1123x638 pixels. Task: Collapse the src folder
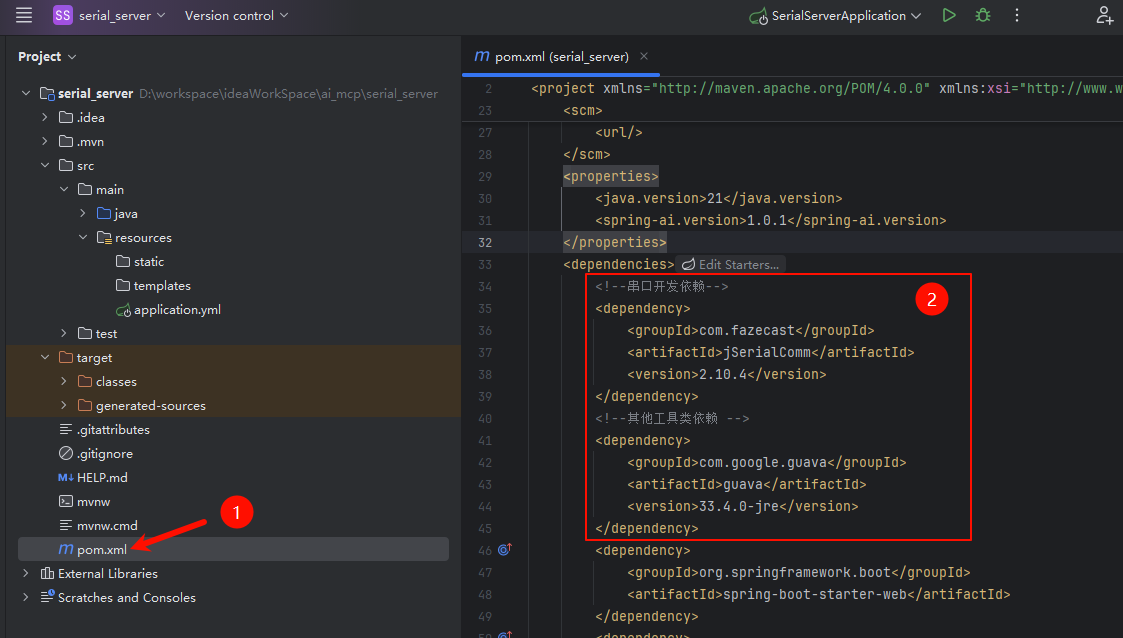(x=44, y=165)
